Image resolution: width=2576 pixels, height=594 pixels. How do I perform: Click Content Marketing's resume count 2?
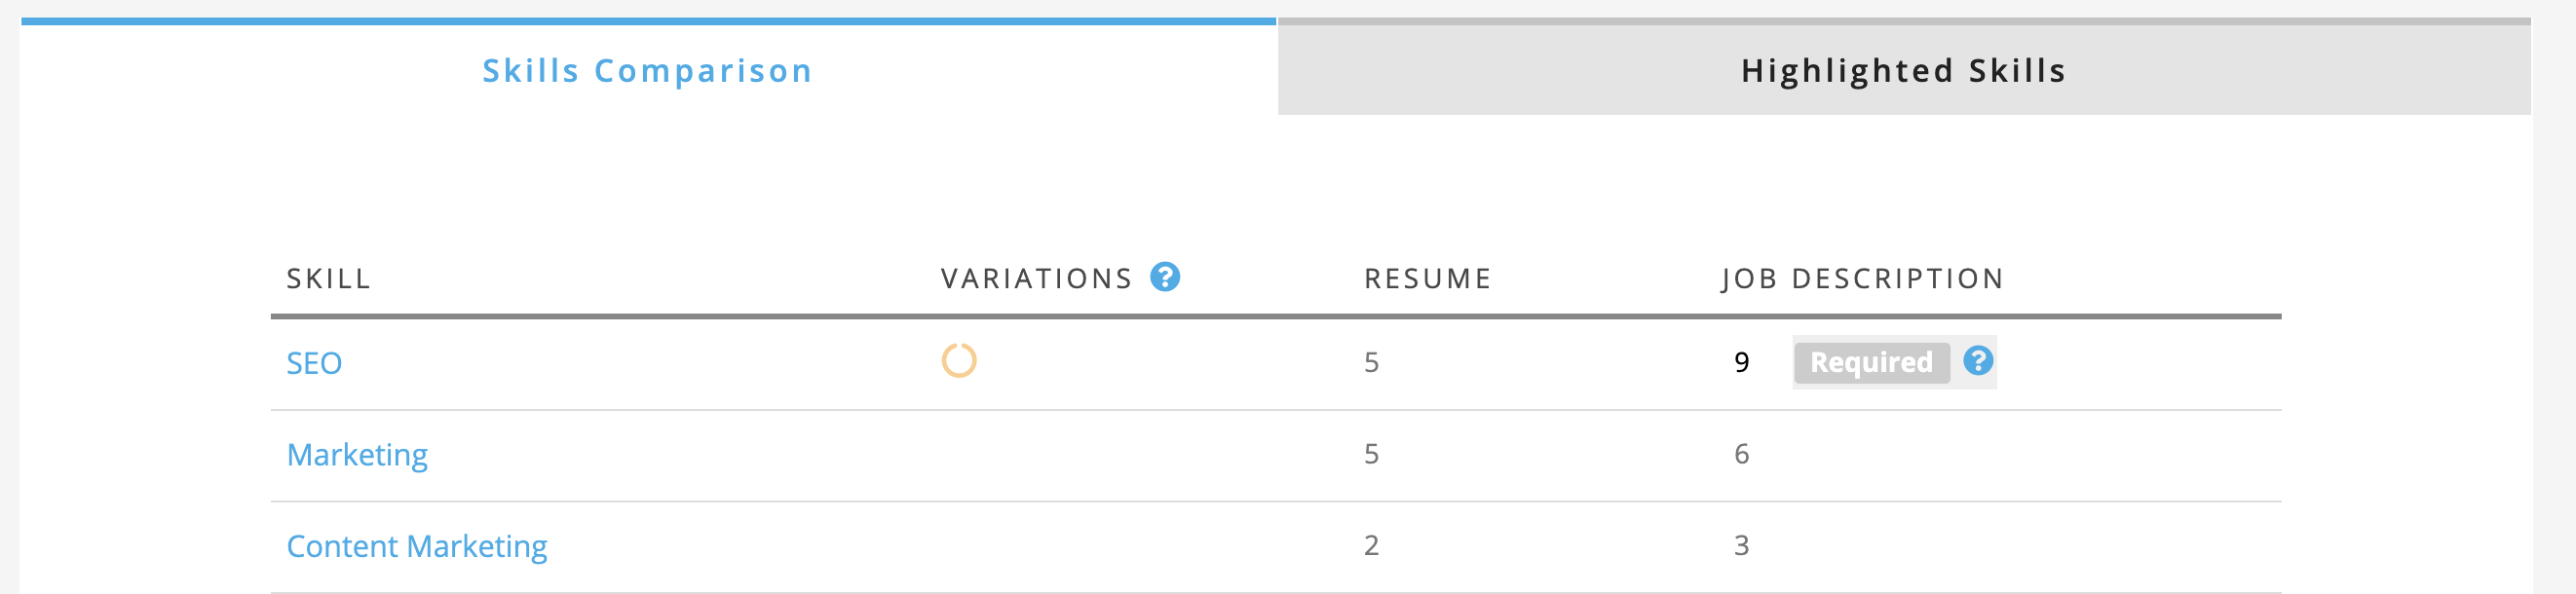pos(1371,545)
